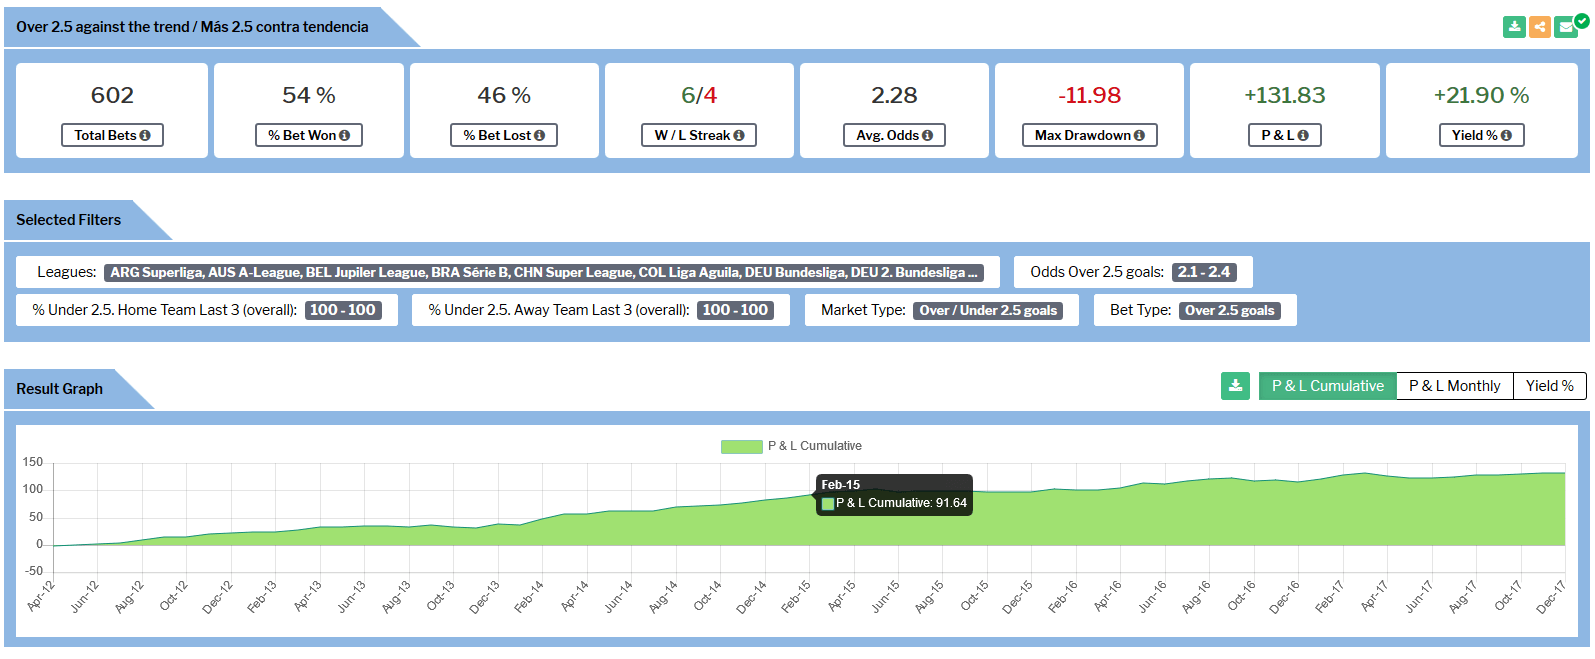Switch graph to P & L Monthly
The width and height of the screenshot is (1595, 659).
[1454, 386]
